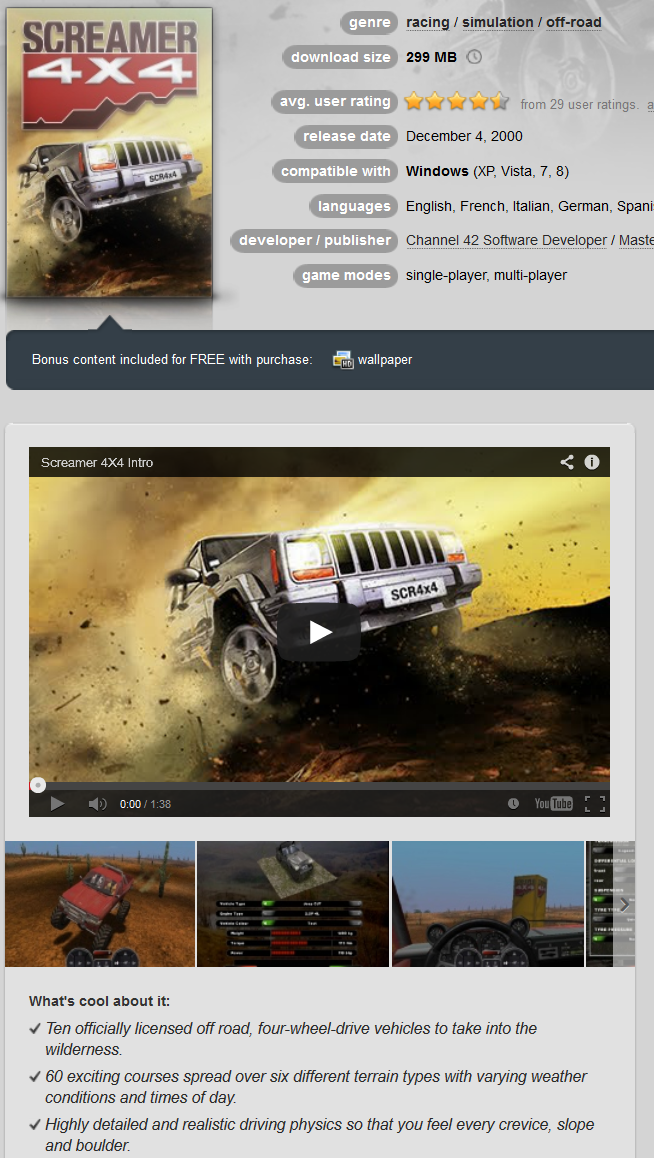Image resolution: width=654 pixels, height=1158 pixels.
Task: Click the December 4, 2000 release date
Action: tap(464, 136)
